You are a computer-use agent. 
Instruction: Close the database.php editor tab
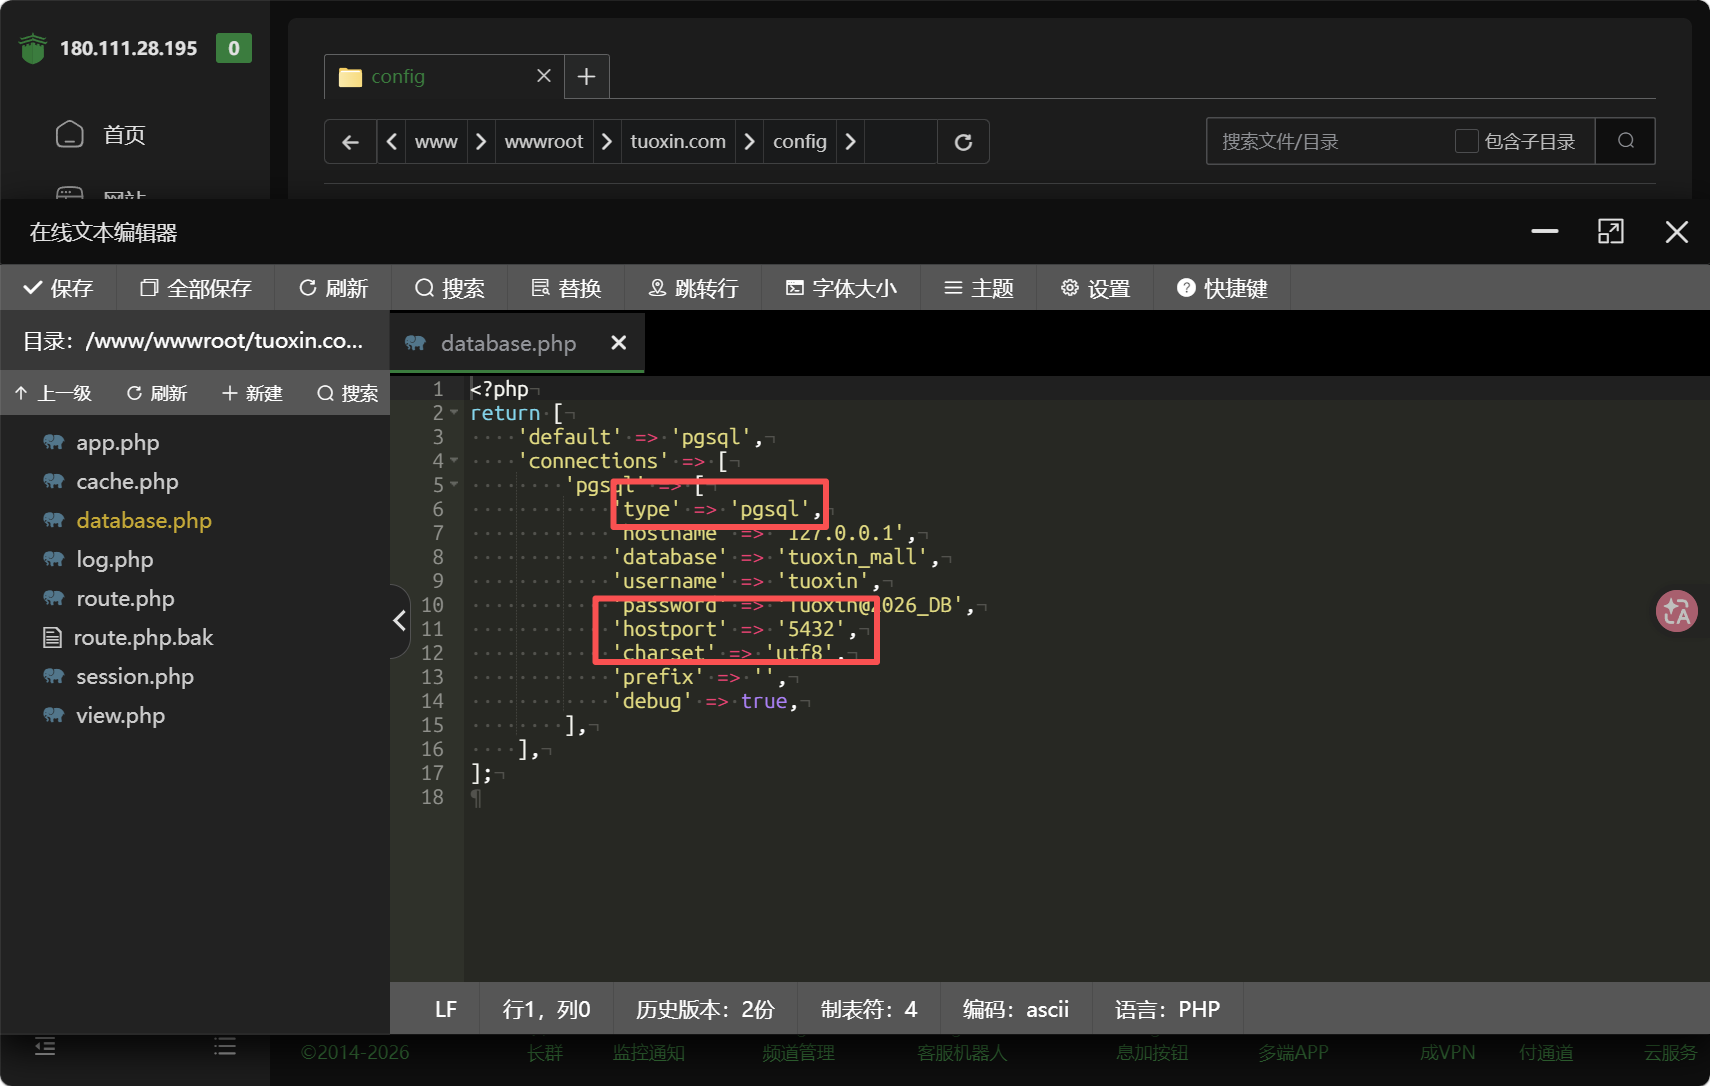click(x=619, y=343)
